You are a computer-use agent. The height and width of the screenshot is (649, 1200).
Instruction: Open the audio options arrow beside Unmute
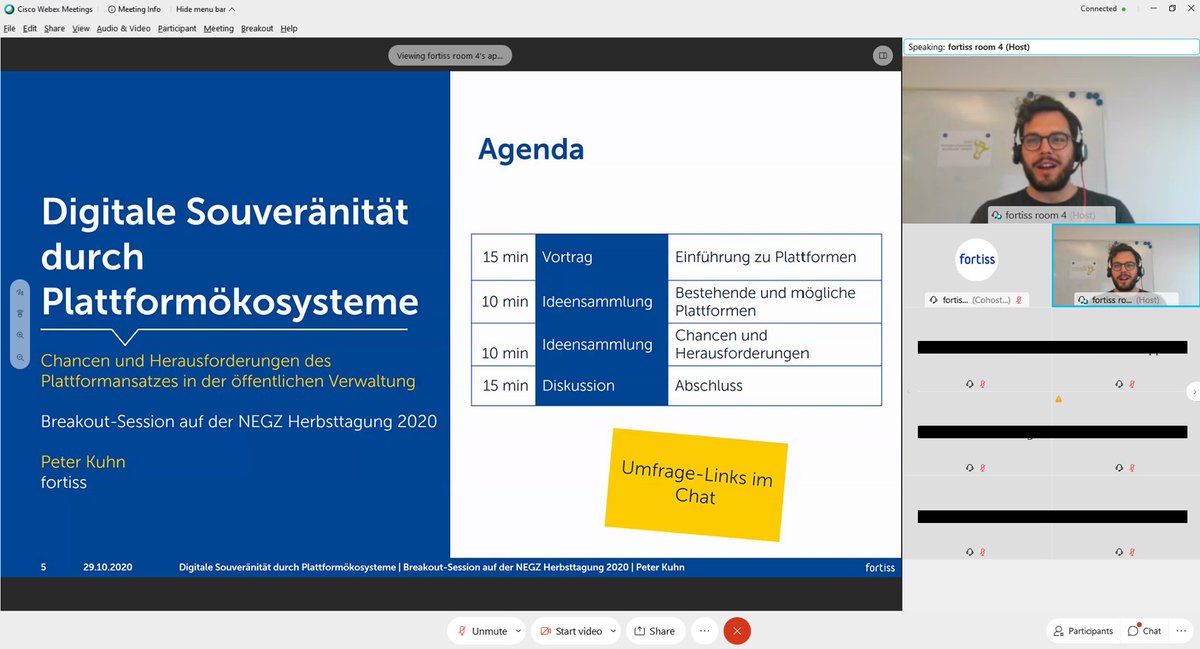click(519, 631)
